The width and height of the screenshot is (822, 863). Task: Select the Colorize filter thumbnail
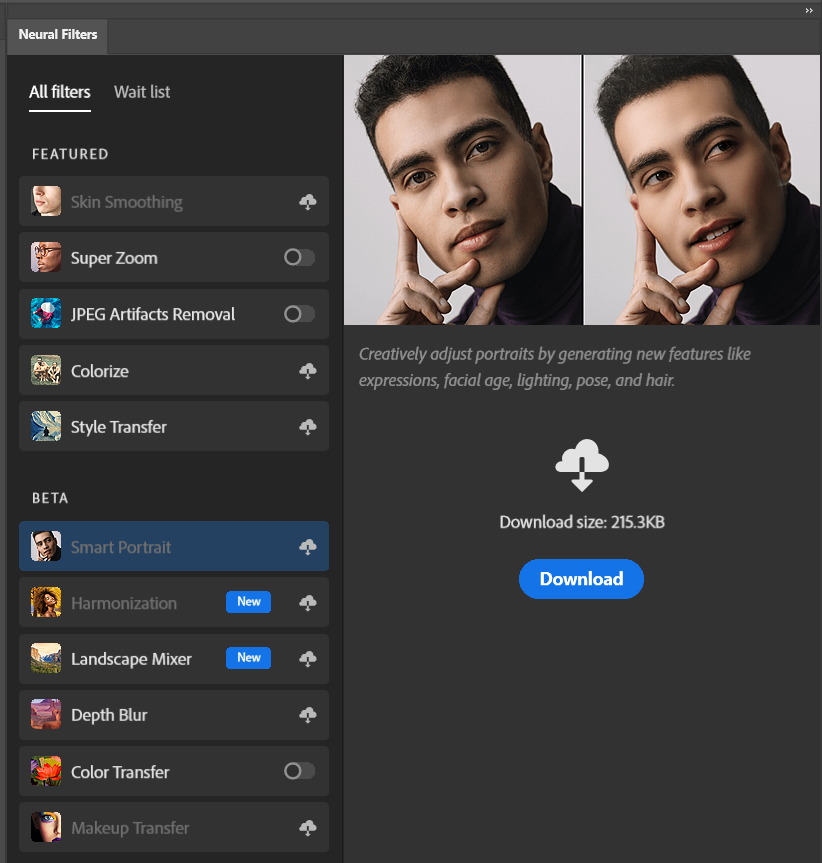46,370
